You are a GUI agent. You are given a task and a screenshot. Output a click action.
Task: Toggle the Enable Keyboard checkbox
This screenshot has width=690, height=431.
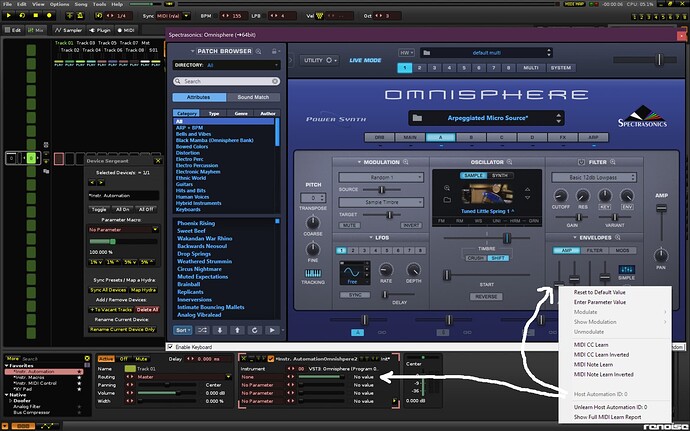[170, 347]
